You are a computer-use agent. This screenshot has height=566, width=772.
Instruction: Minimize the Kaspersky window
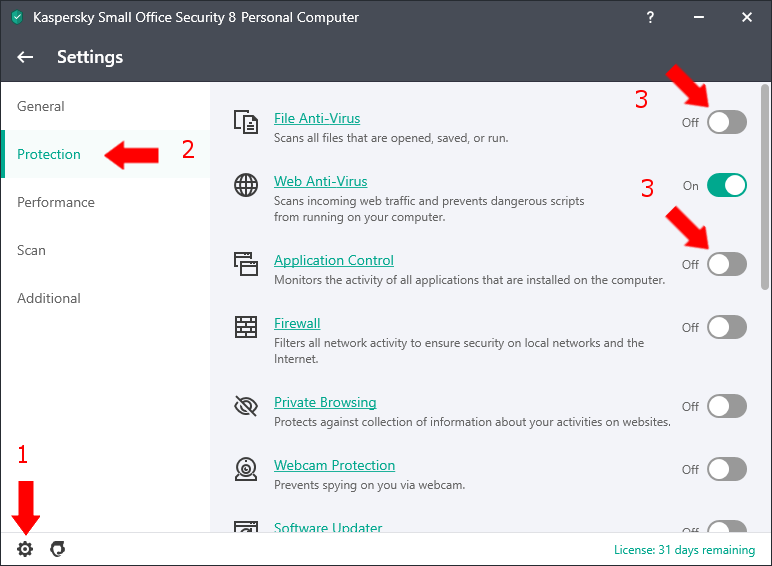point(698,17)
